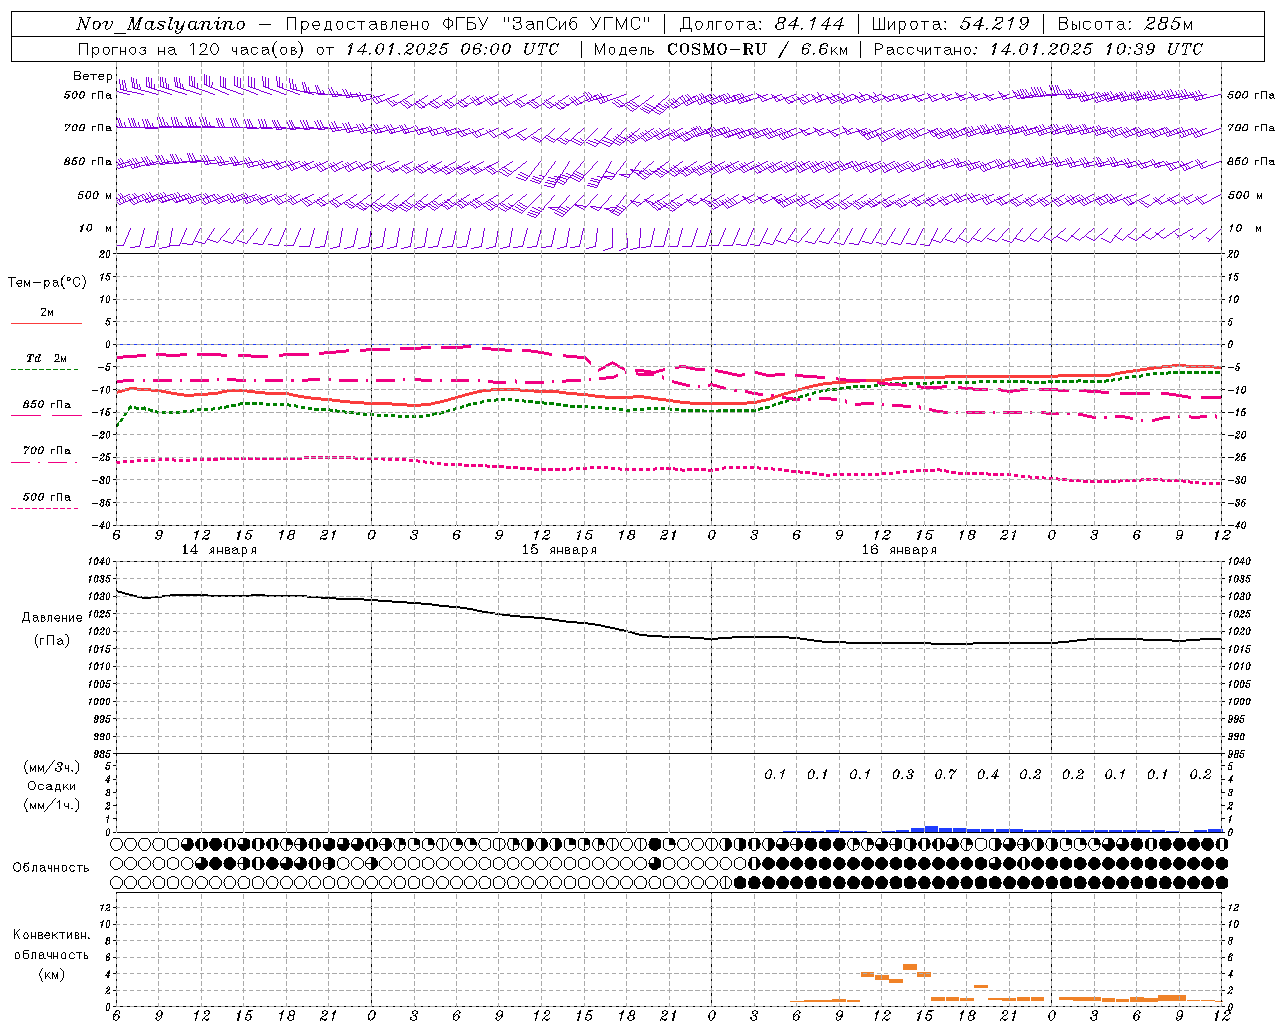Click the solid red line sample under the 2м legend
This screenshot has height=1024, width=1280.
click(46, 324)
